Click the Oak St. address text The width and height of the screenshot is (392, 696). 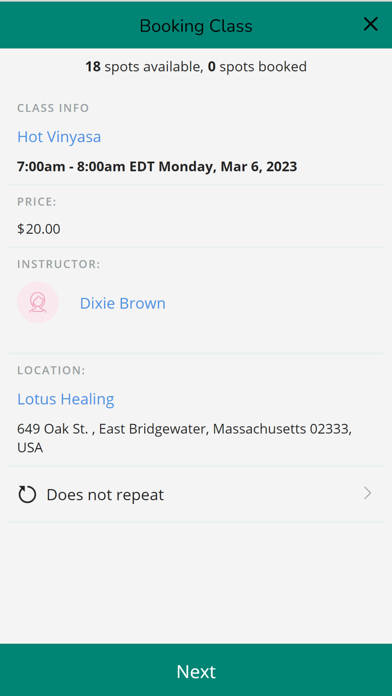pos(184,438)
